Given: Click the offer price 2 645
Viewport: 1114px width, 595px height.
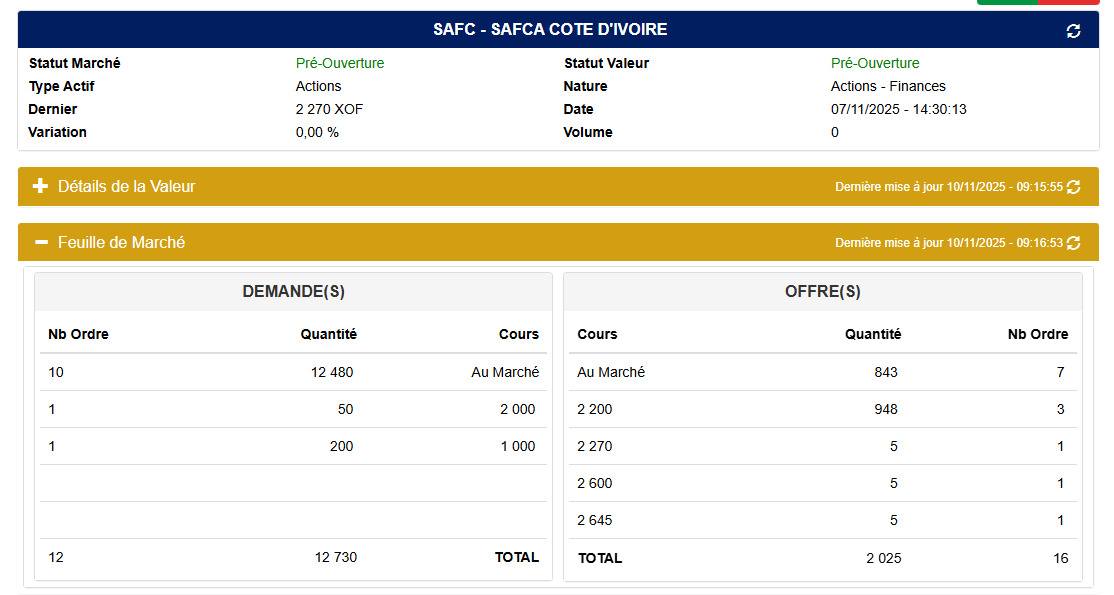Looking at the screenshot, I should [595, 520].
